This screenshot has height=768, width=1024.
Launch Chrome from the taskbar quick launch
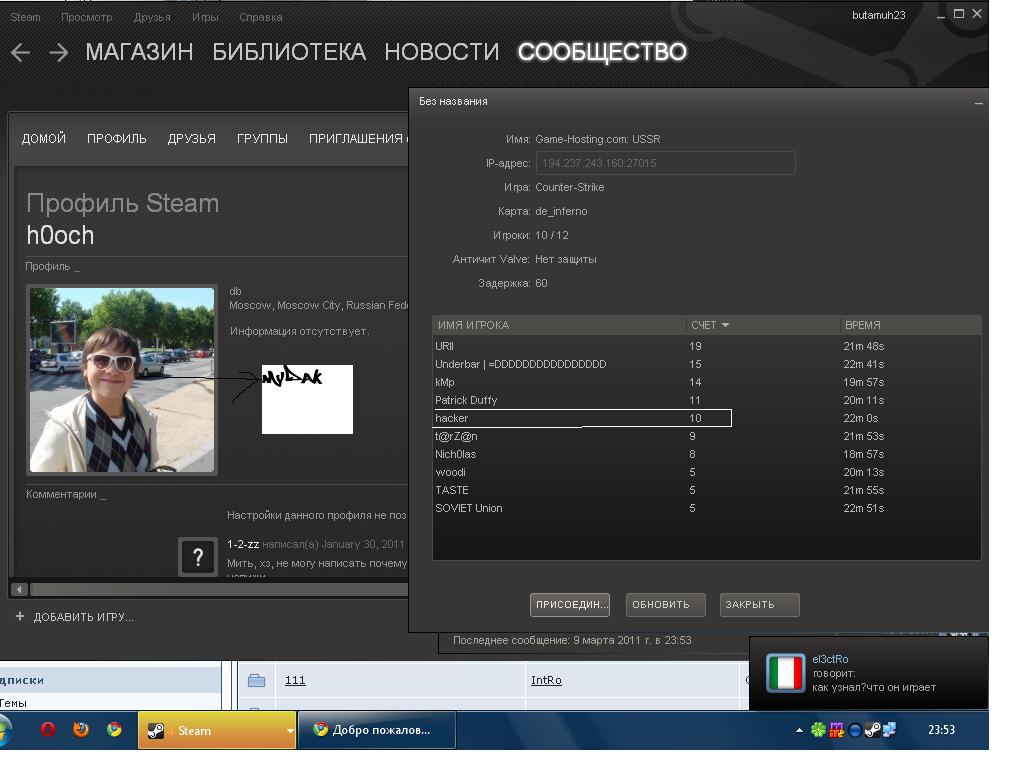114,729
